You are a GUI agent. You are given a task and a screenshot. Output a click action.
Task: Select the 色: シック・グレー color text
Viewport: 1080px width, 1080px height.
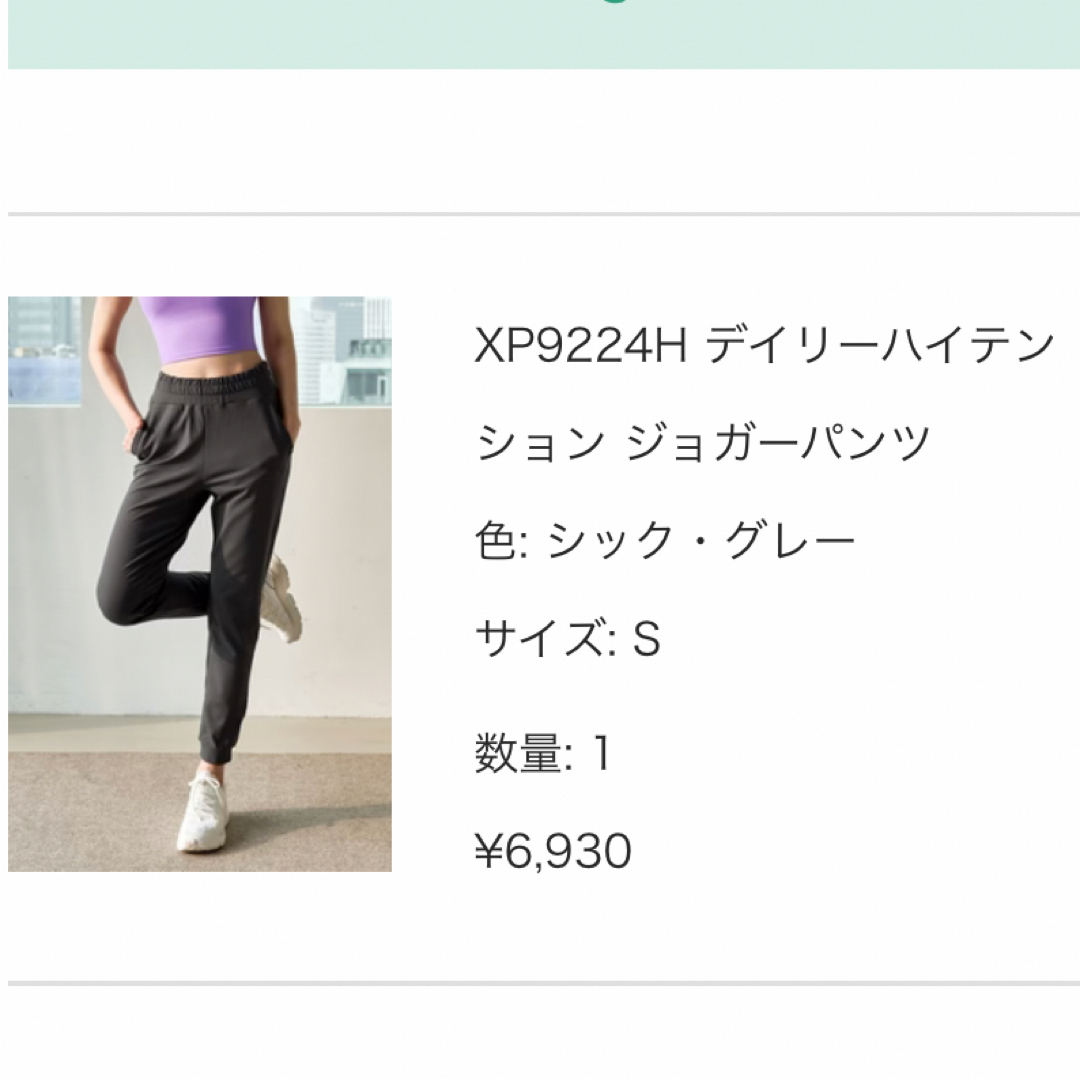coord(665,539)
